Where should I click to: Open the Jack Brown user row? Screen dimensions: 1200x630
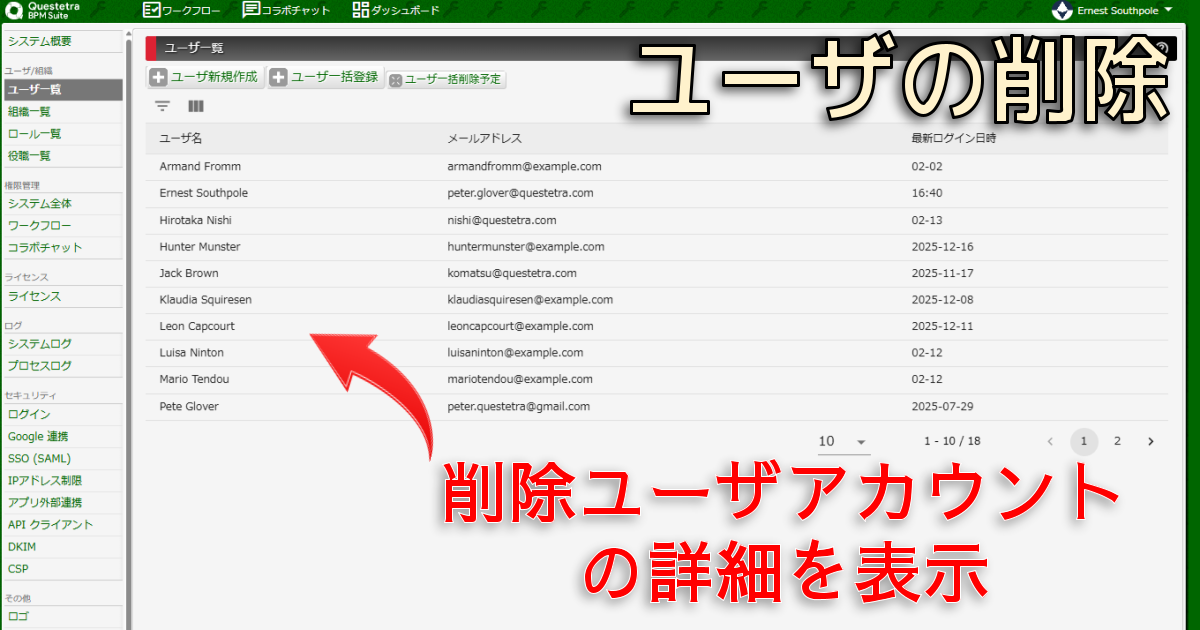tap(657, 273)
